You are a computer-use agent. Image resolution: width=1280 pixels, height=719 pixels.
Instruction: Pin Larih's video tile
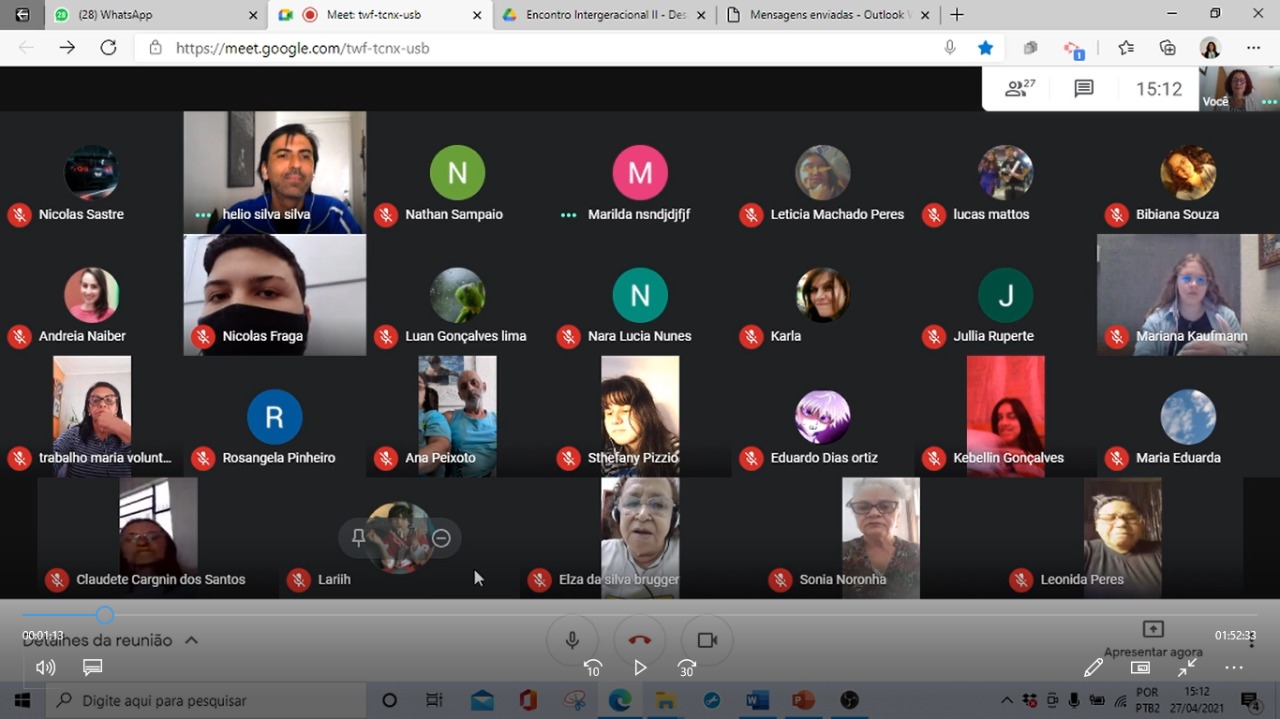click(x=358, y=538)
